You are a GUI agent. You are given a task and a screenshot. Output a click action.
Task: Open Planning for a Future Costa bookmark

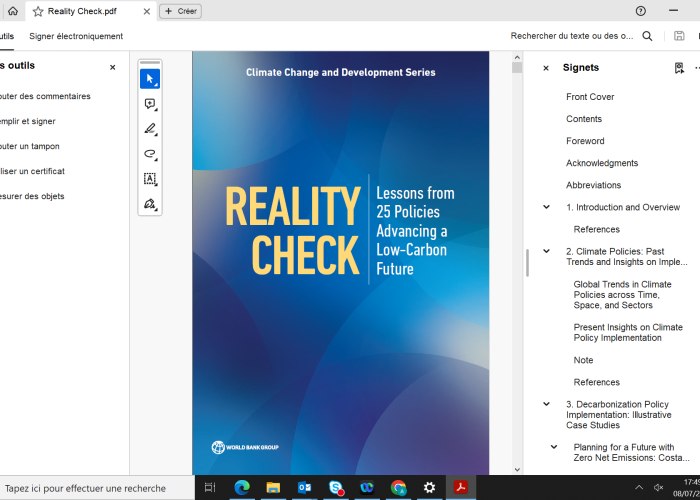click(632, 453)
